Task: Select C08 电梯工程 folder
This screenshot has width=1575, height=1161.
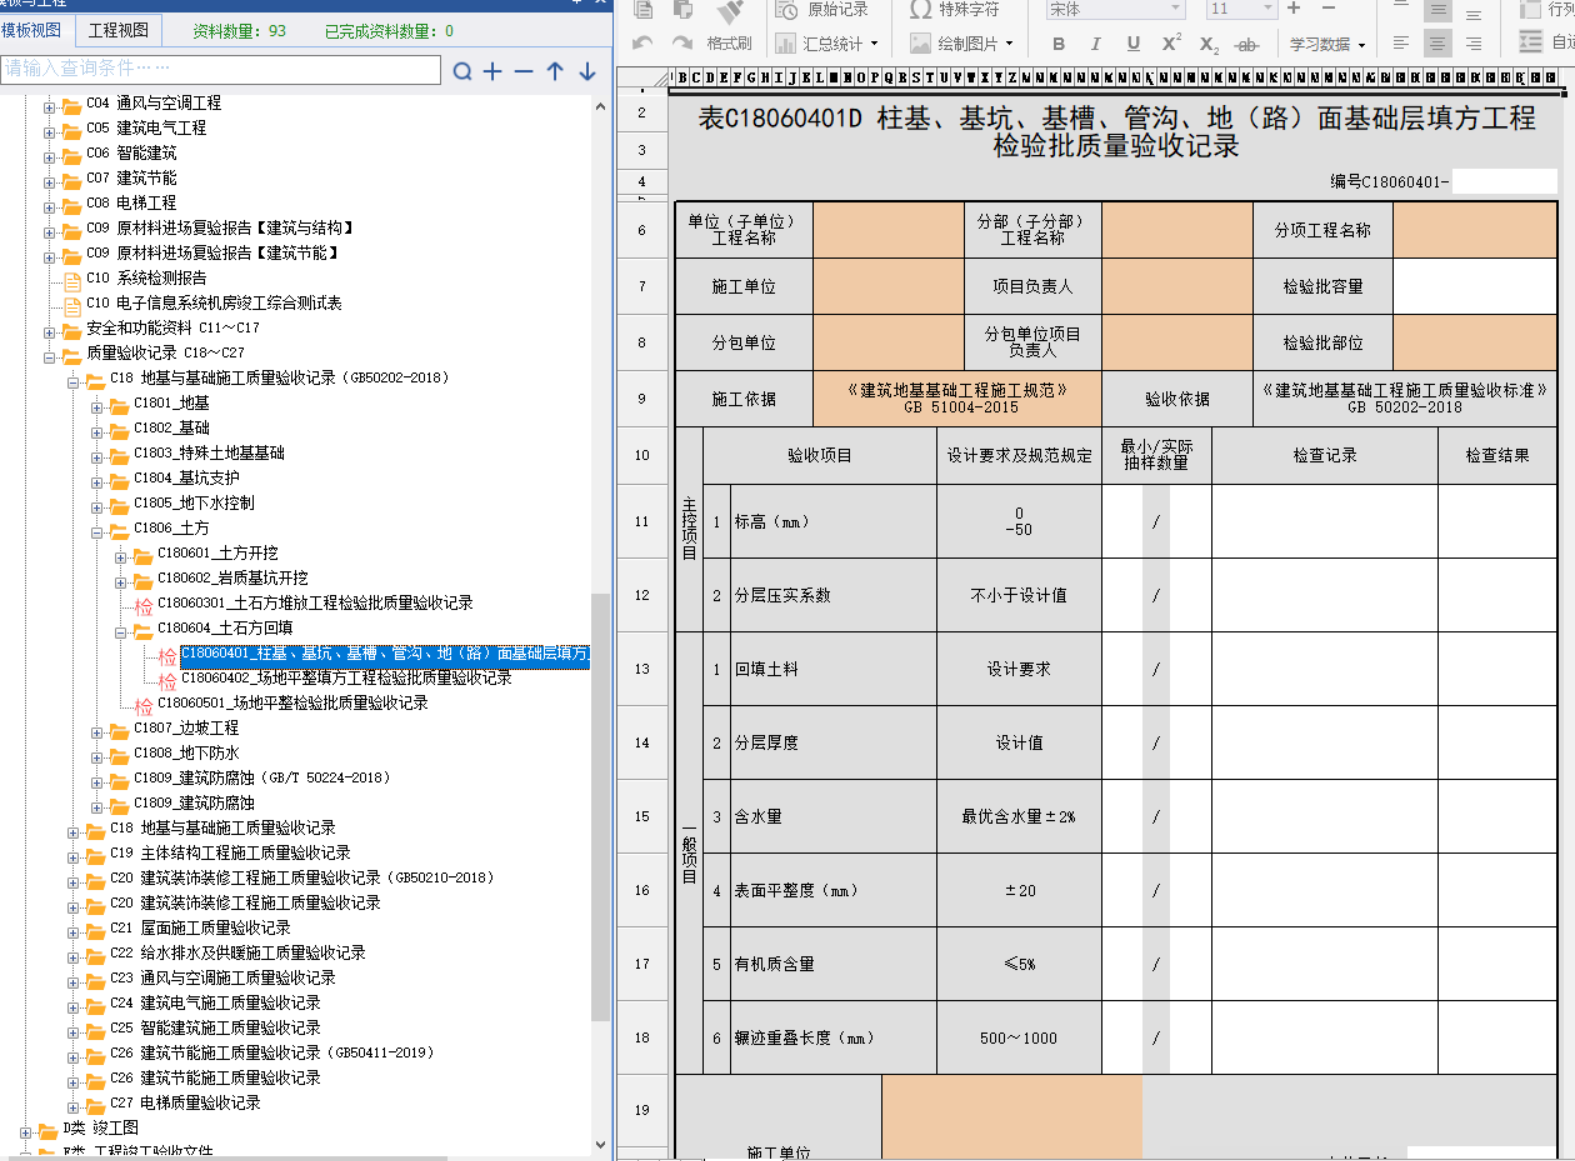Action: 131,203
